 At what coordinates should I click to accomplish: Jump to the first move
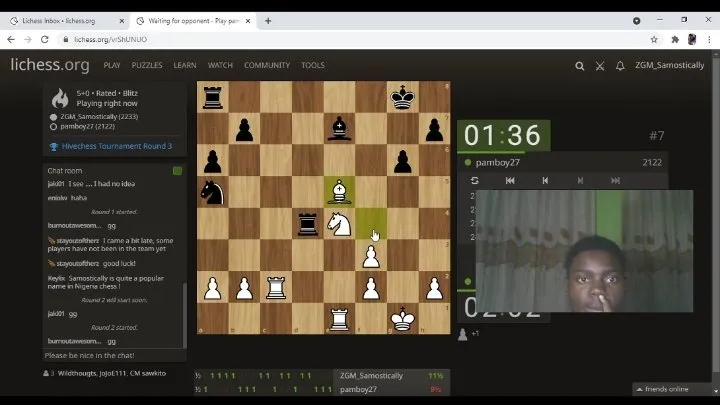[510, 180]
